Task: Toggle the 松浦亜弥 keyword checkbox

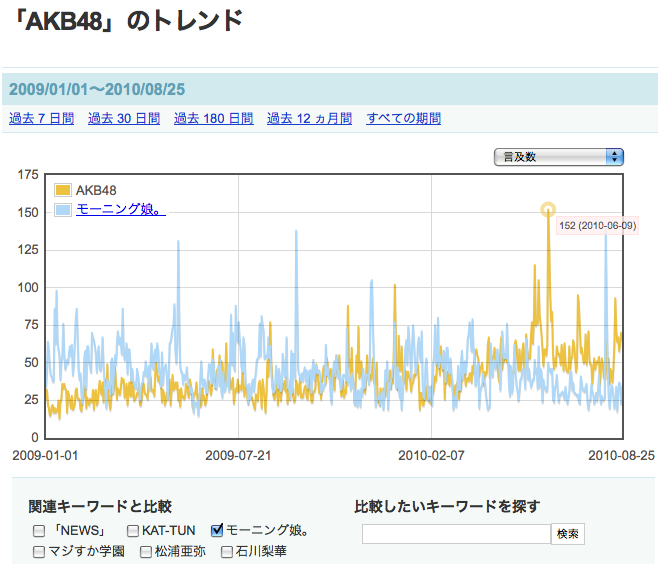Action: pos(146,551)
